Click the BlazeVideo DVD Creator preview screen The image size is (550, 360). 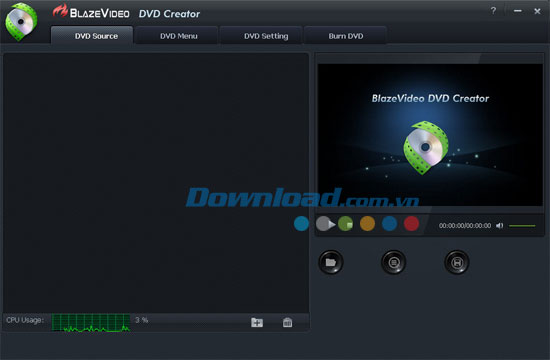[x=430, y=135]
